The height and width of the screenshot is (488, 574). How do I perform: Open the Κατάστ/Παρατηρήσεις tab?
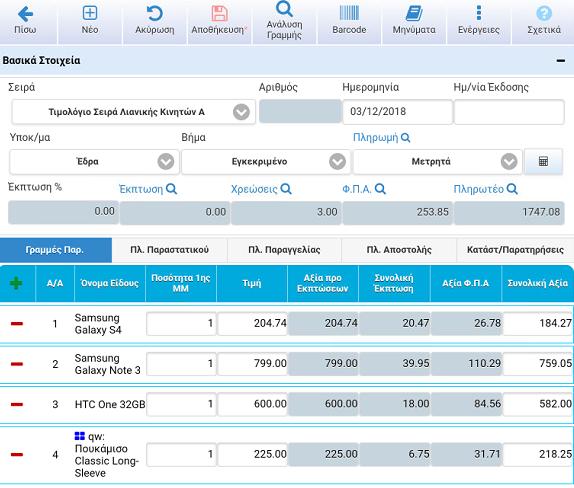click(515, 250)
